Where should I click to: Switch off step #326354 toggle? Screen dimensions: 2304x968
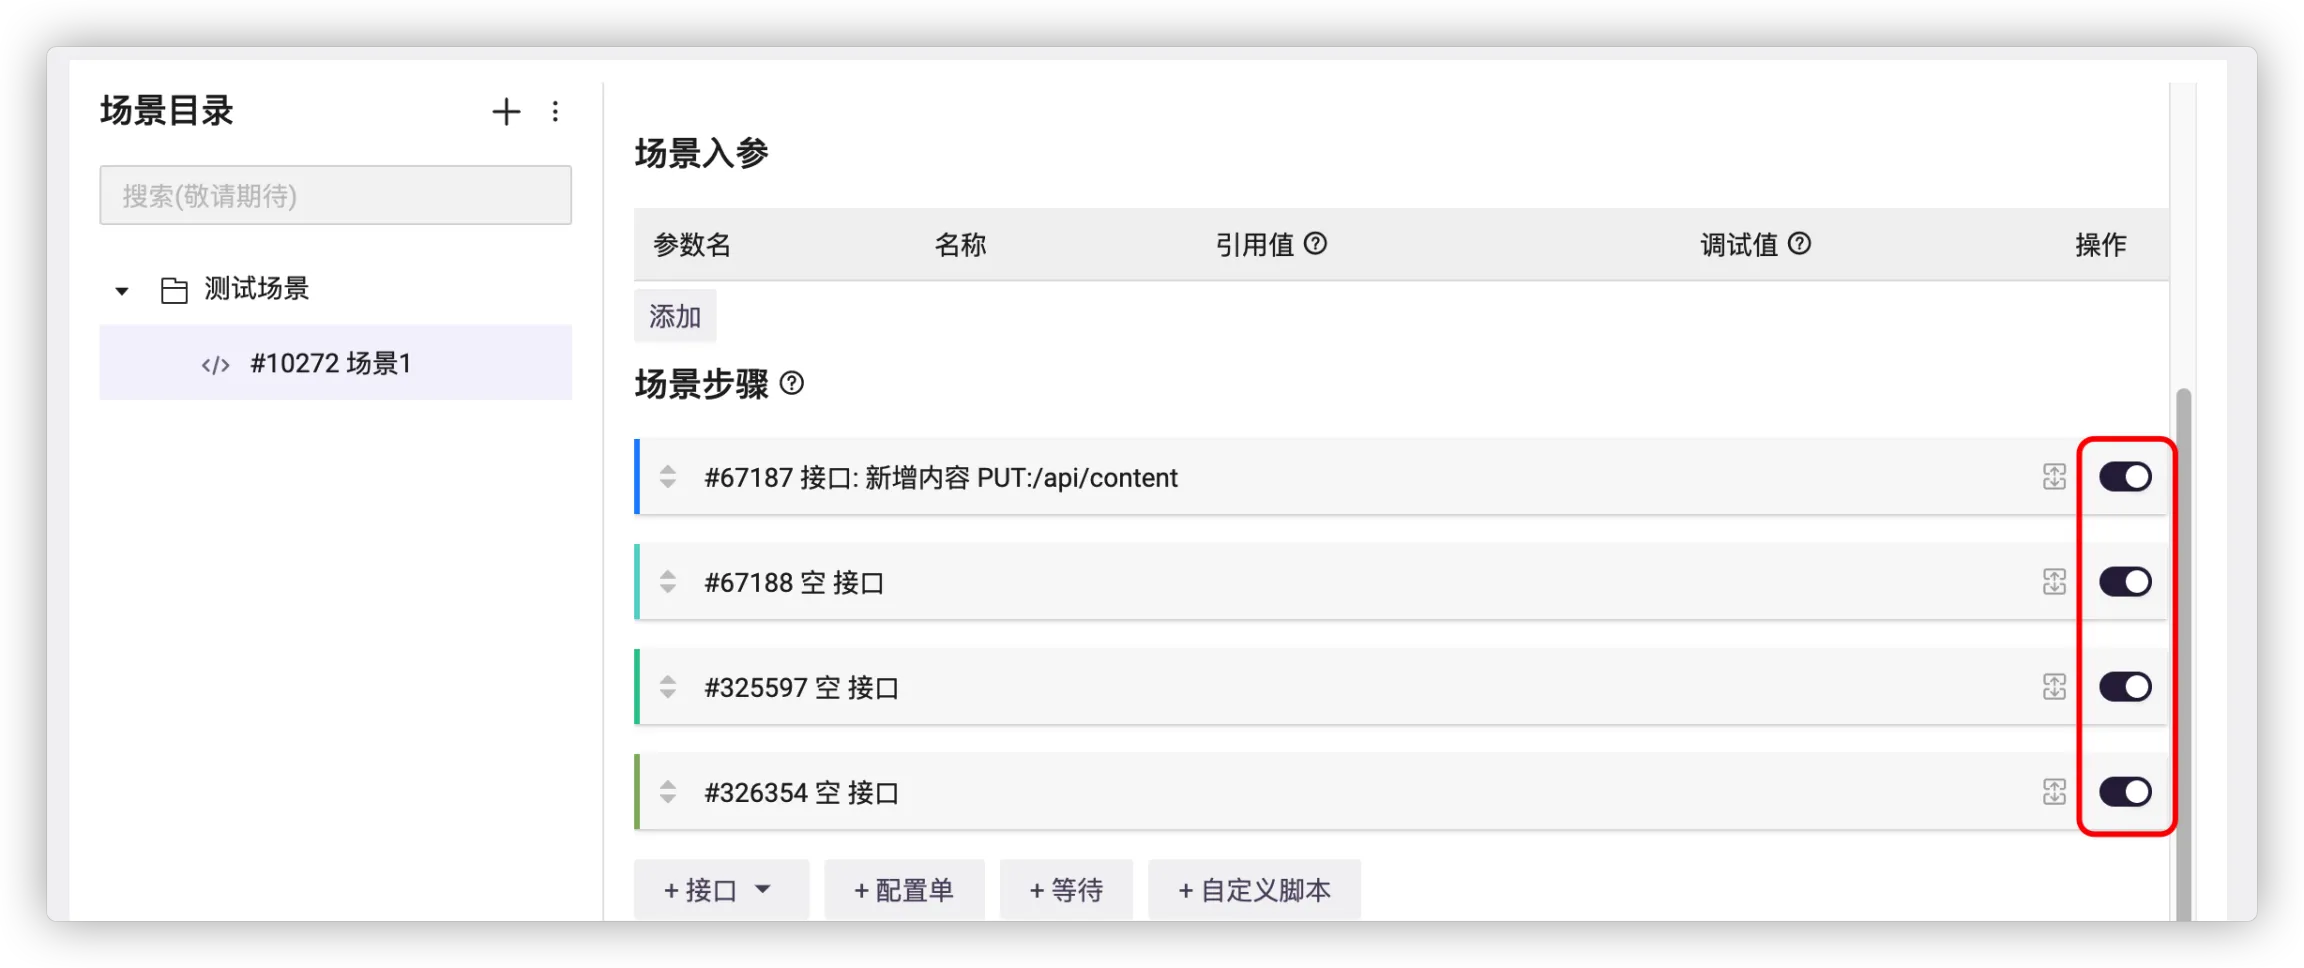[2125, 792]
